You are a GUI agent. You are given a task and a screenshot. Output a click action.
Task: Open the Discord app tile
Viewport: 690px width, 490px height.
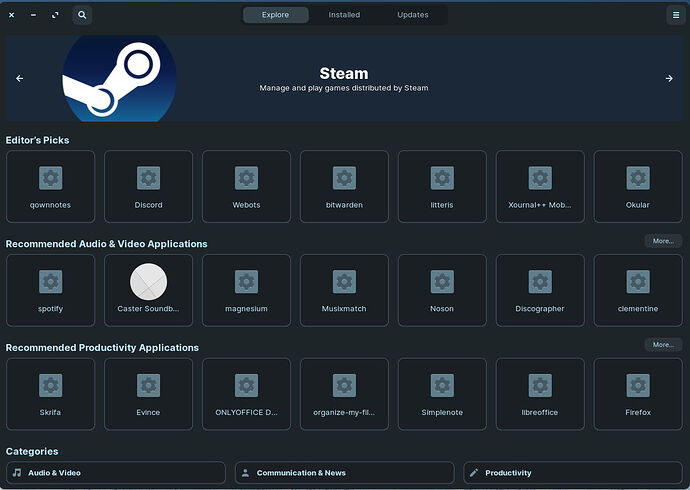pyautogui.click(x=148, y=186)
